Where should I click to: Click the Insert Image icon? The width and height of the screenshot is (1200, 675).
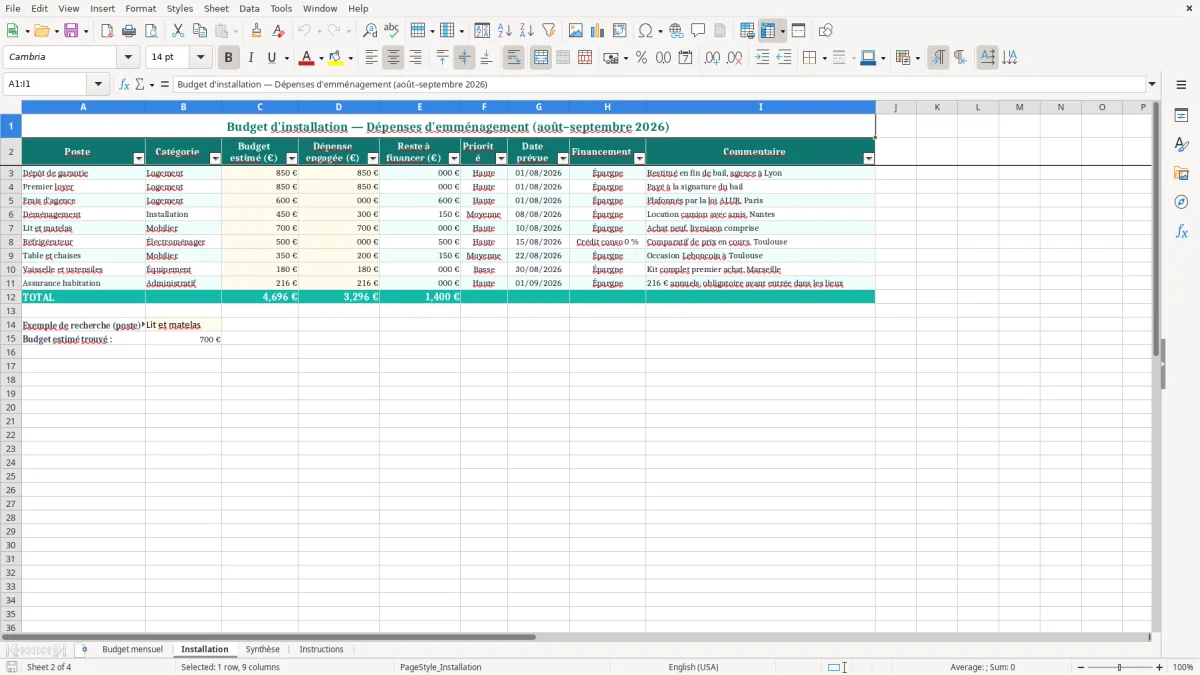pos(575,31)
